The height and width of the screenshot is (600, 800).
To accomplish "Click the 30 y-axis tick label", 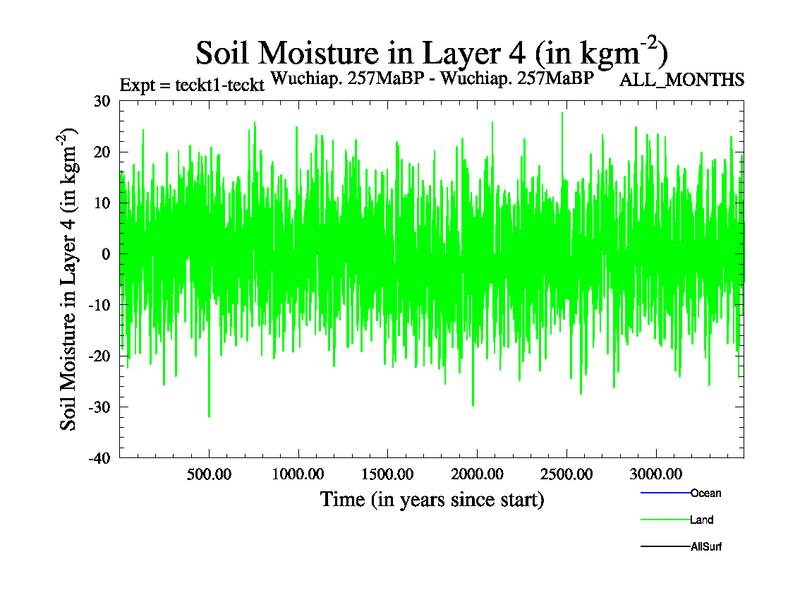I will tap(100, 101).
